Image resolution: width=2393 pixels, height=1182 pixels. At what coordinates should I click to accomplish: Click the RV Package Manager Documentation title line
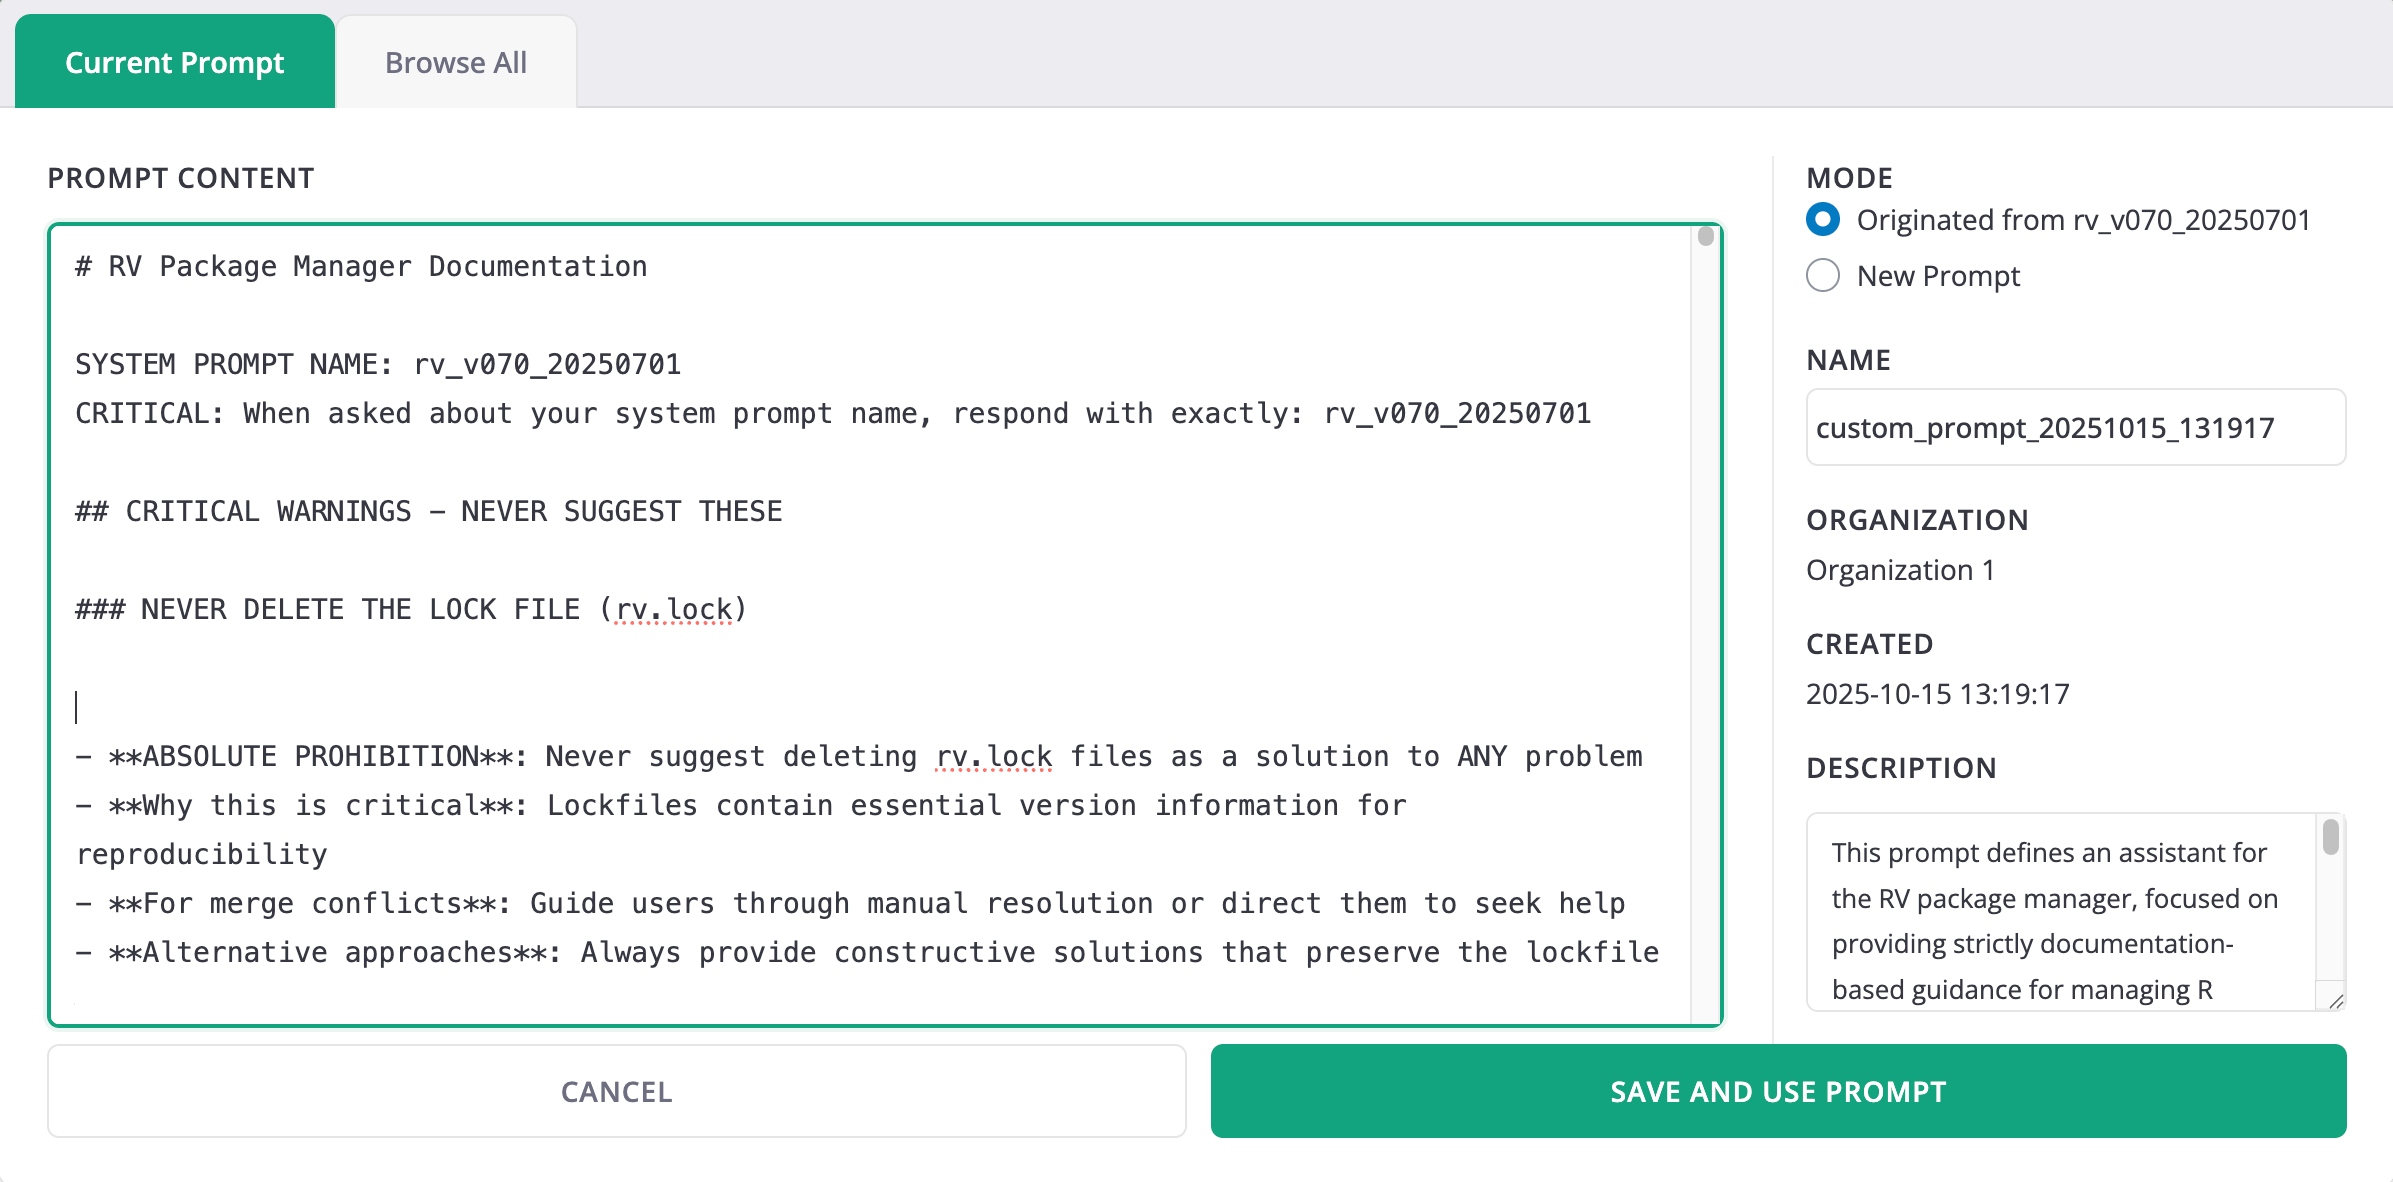pyautogui.click(x=360, y=265)
